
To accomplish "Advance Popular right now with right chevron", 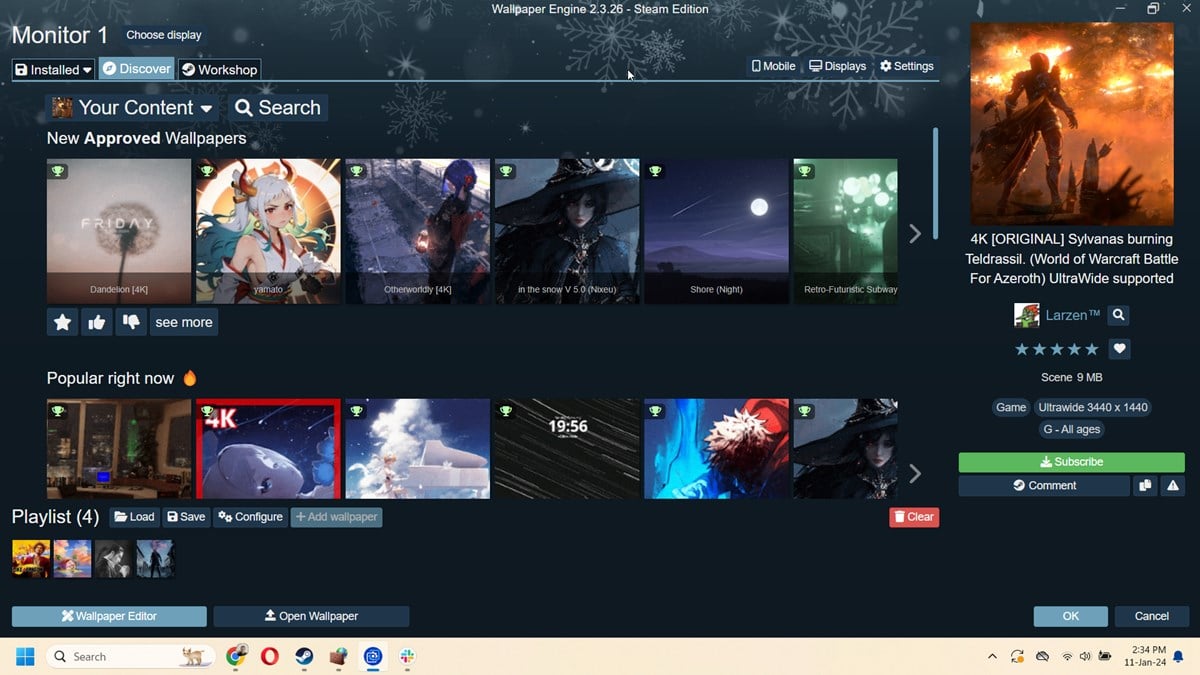I will pyautogui.click(x=914, y=473).
